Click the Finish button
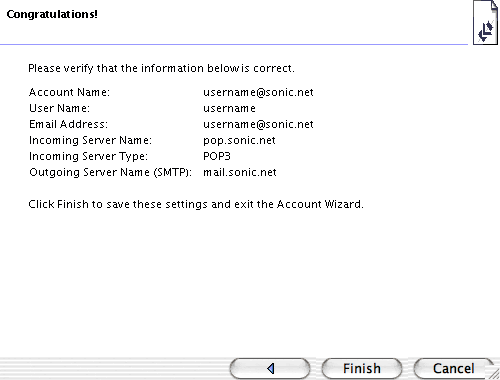Viewport: 500px width, 380px height. point(362,368)
